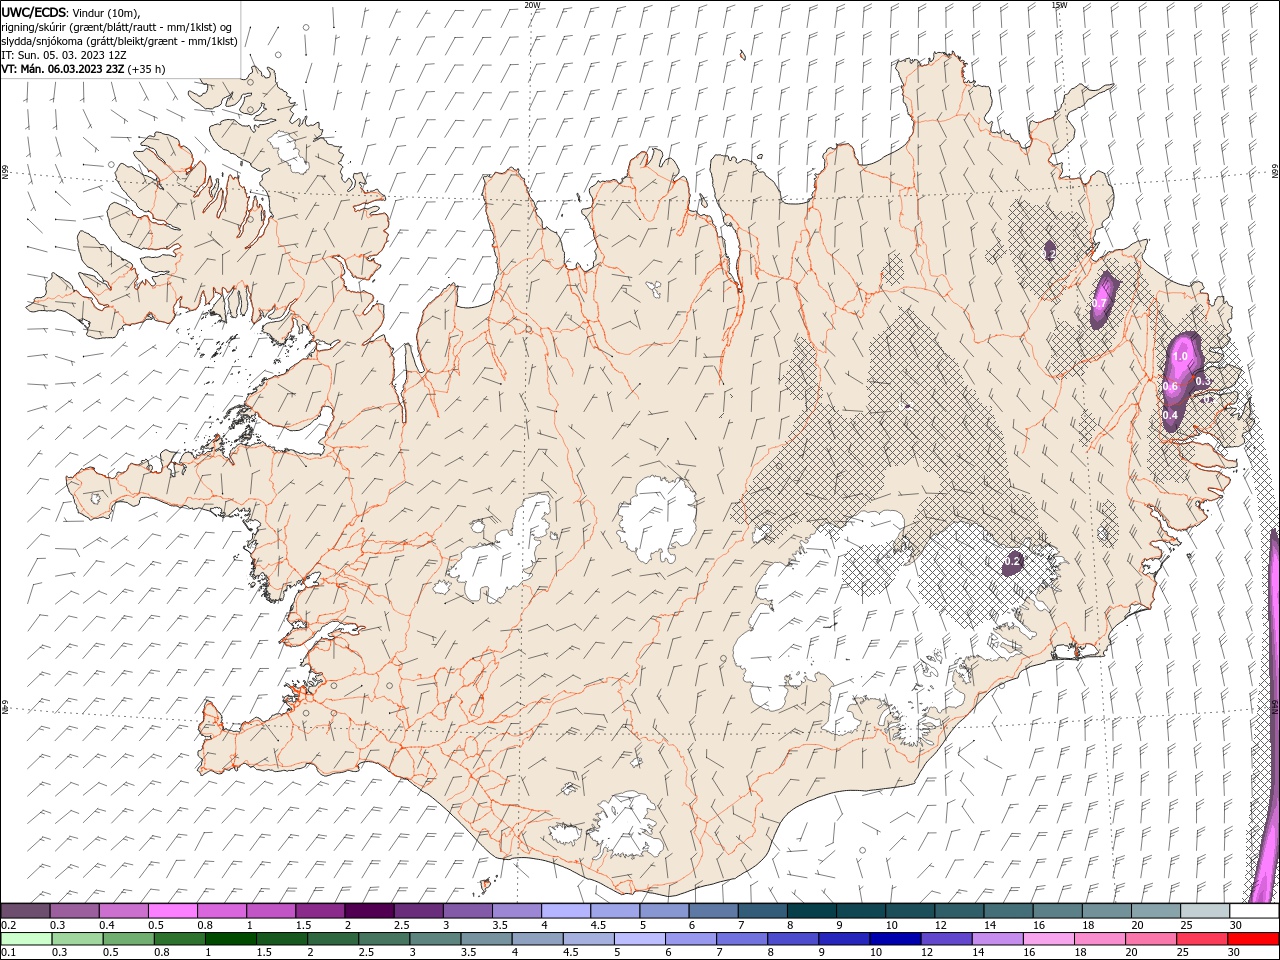Viewport: 1280px width, 960px height.
Task: Click the pale grey 25 swatch in top legend row
Action: pos(1204,911)
